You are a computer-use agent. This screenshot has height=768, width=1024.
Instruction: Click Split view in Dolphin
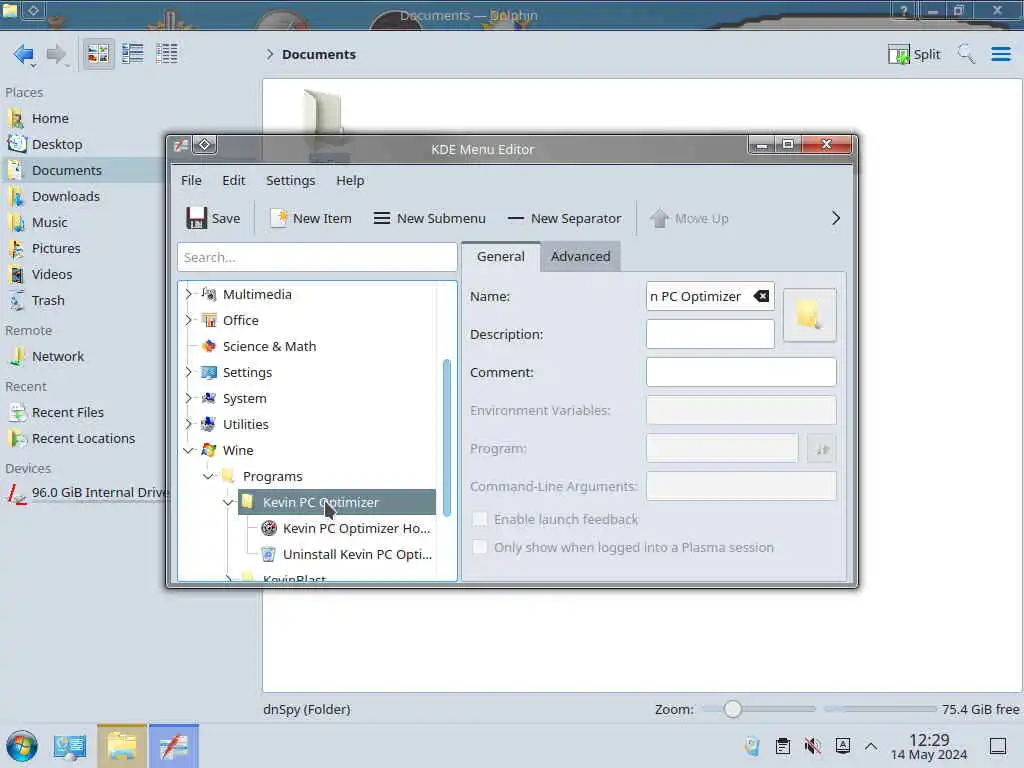[914, 54]
